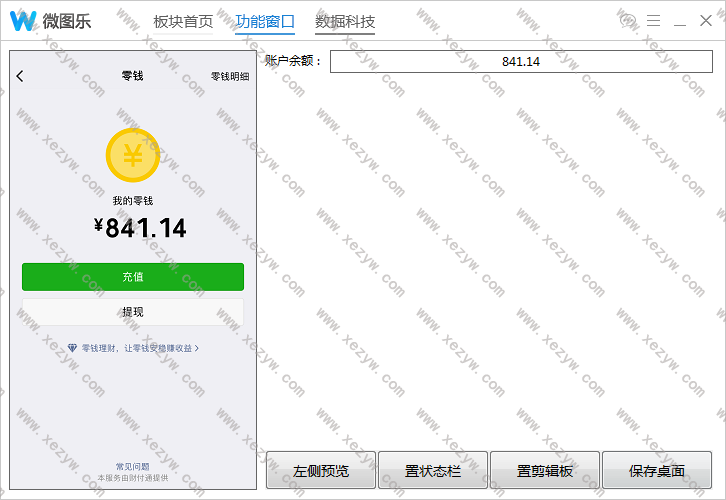The width and height of the screenshot is (726, 500).
Task: Tap the 提现 button
Action: click(x=133, y=312)
